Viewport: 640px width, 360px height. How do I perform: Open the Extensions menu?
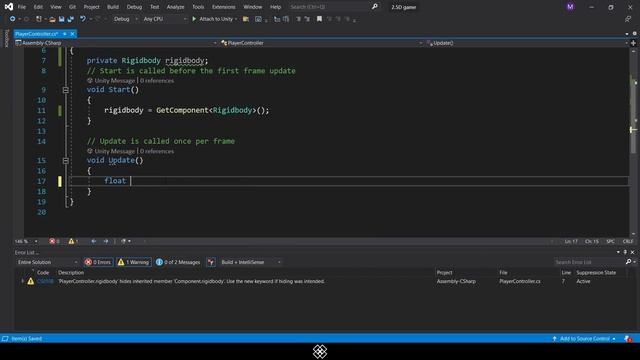click(223, 7)
